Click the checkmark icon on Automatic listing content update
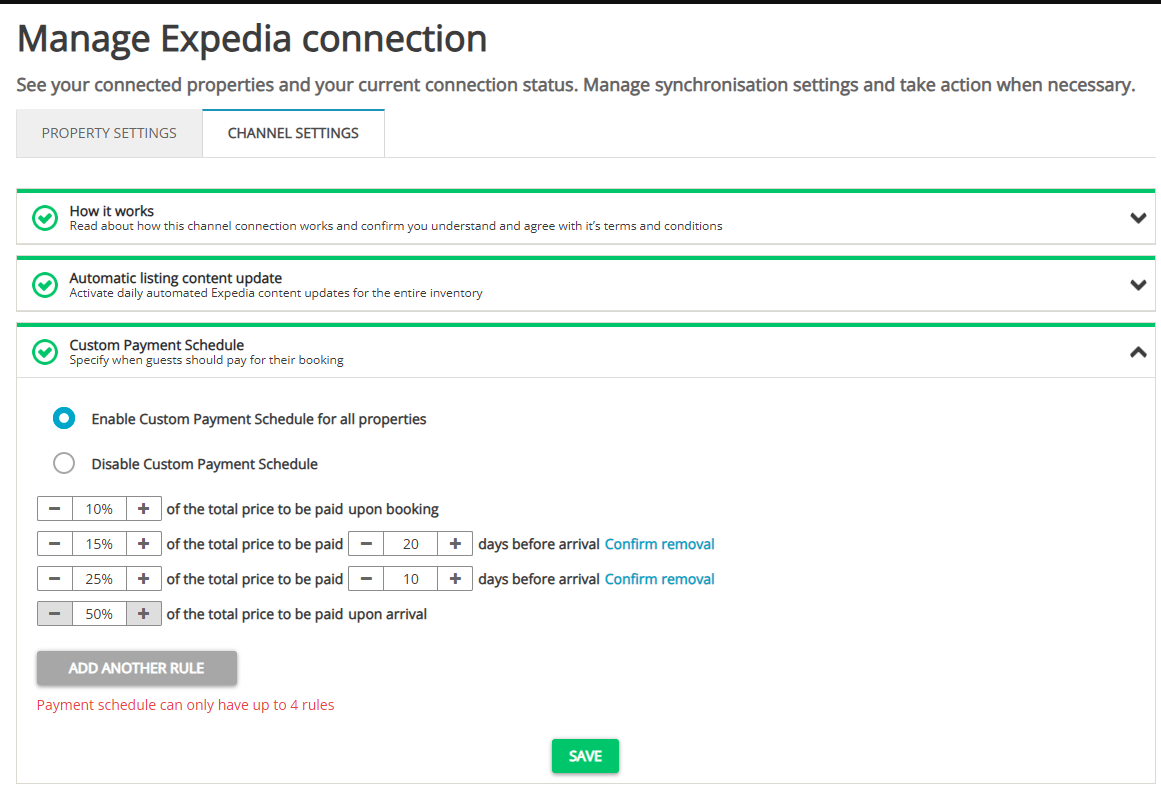The width and height of the screenshot is (1161, 787). pyautogui.click(x=44, y=284)
